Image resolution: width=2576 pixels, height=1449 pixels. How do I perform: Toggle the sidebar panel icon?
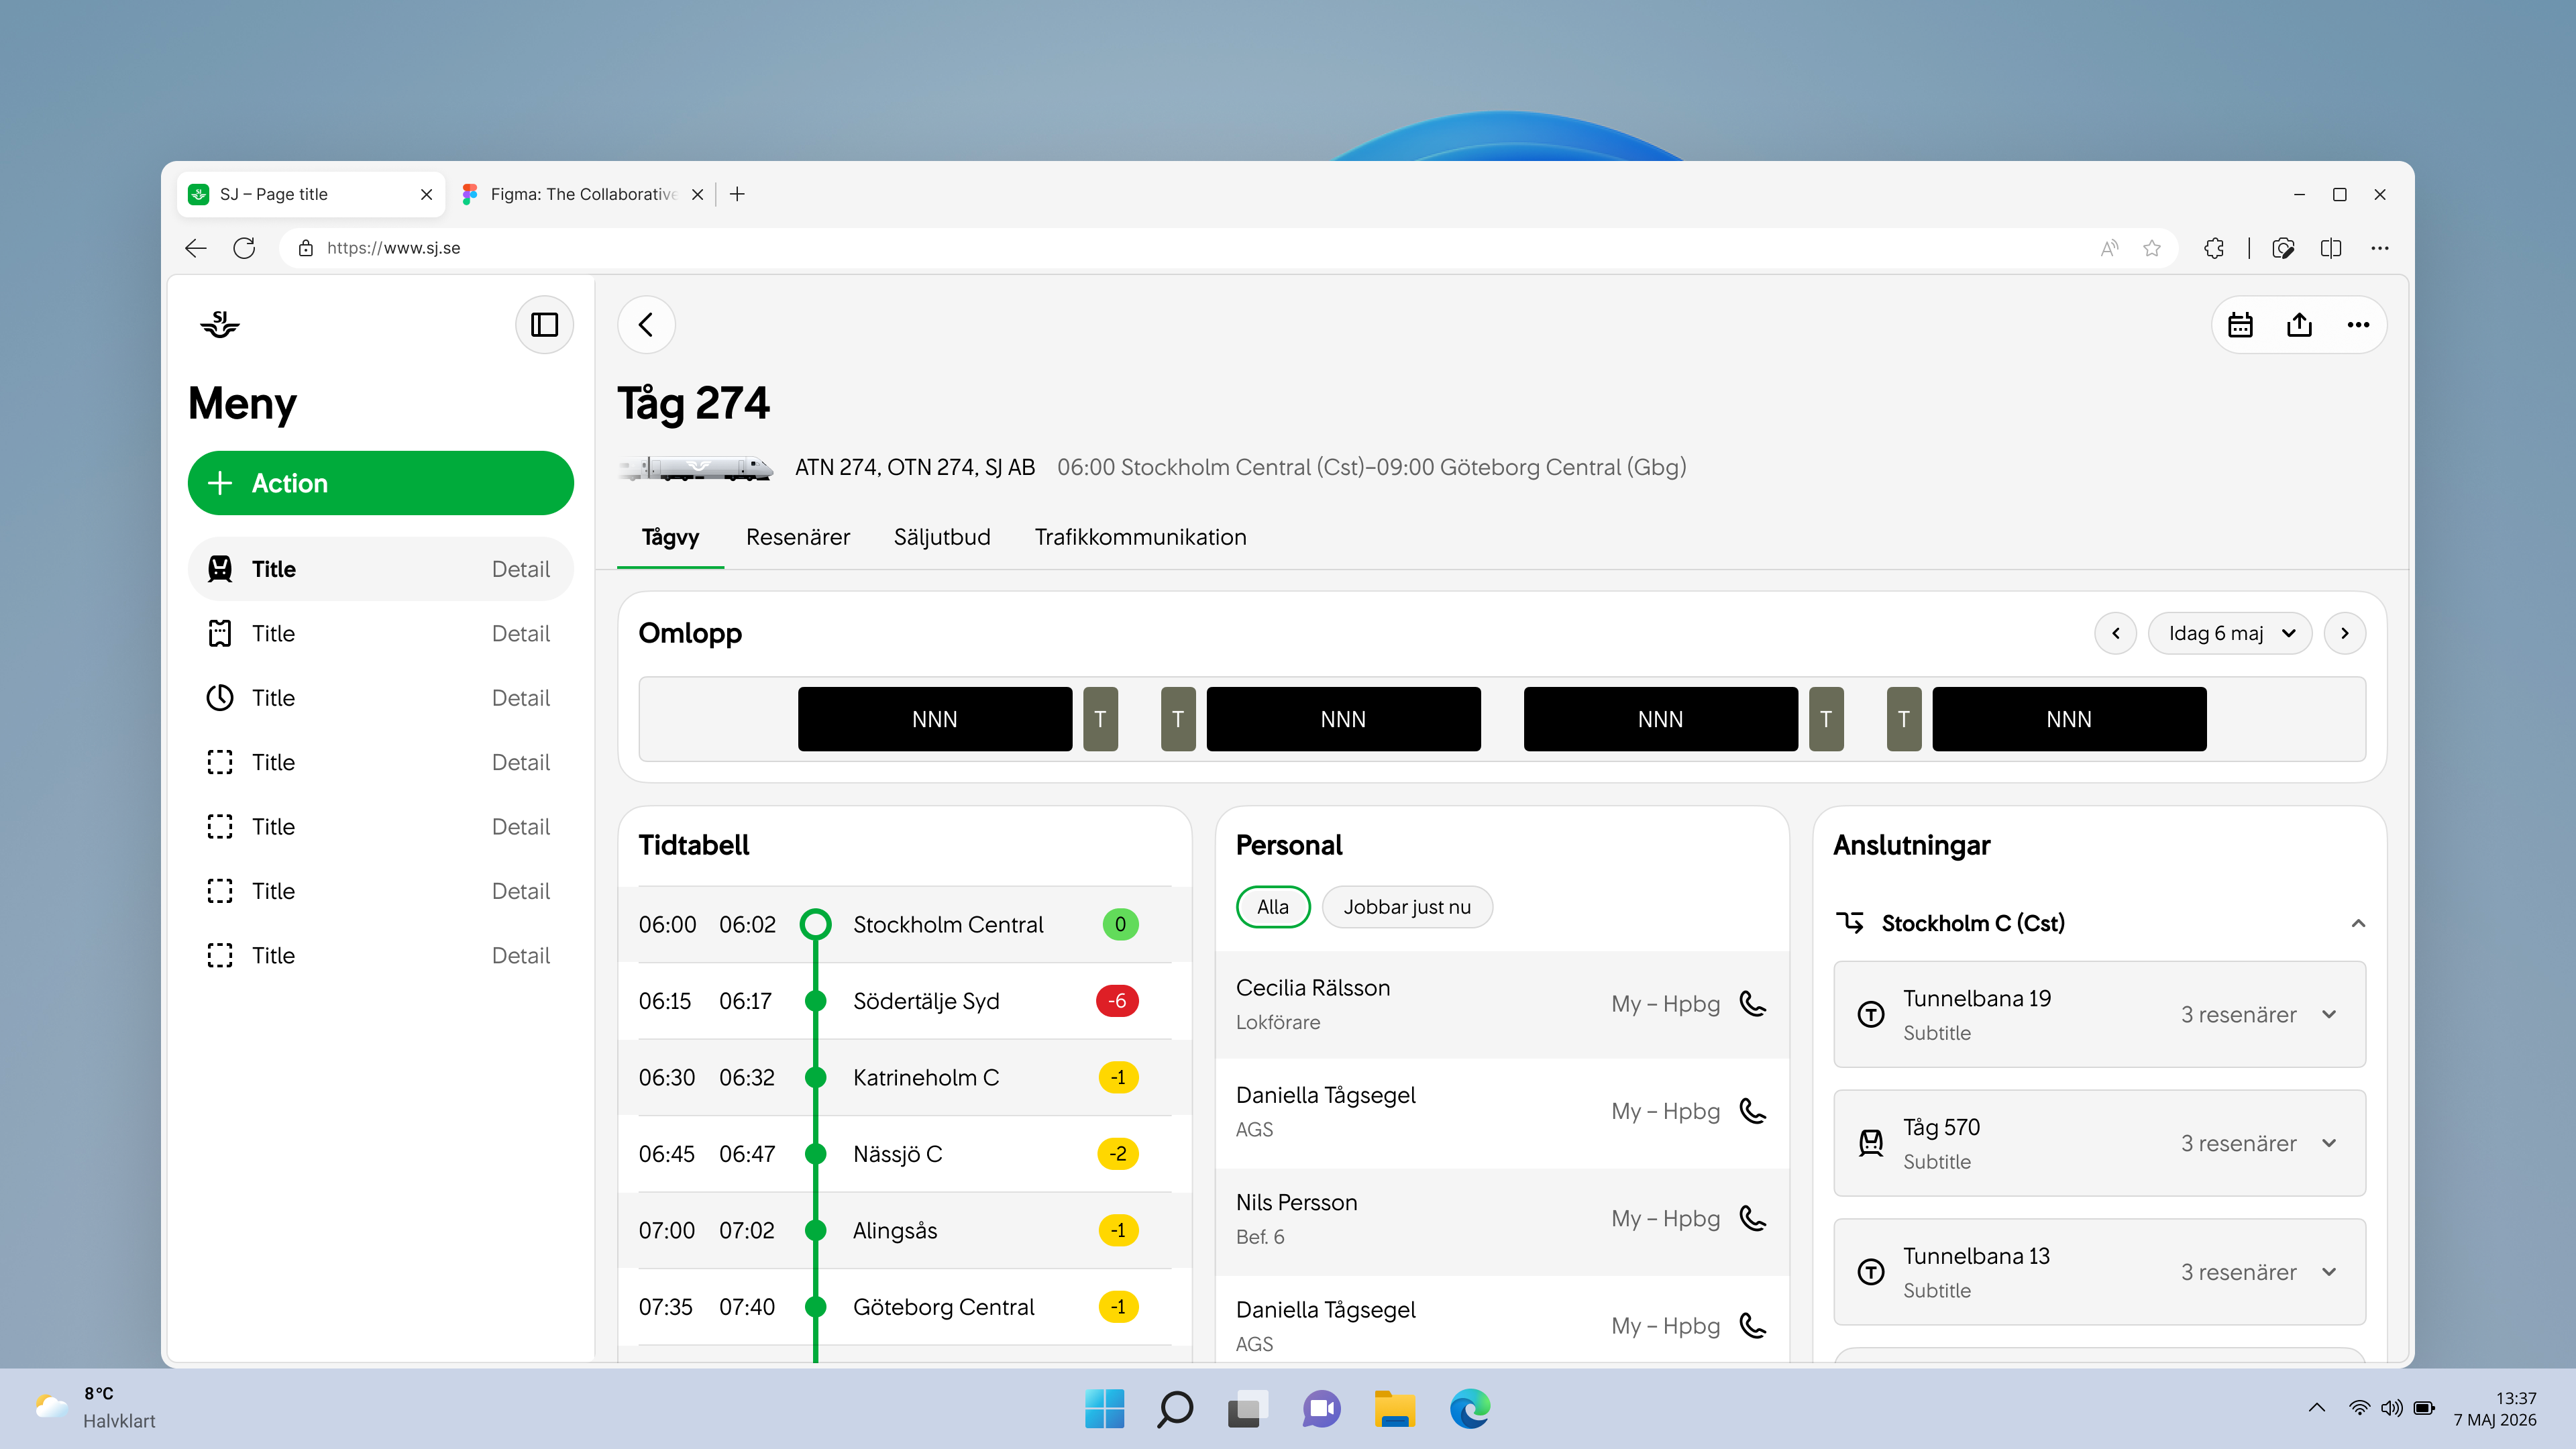click(544, 325)
